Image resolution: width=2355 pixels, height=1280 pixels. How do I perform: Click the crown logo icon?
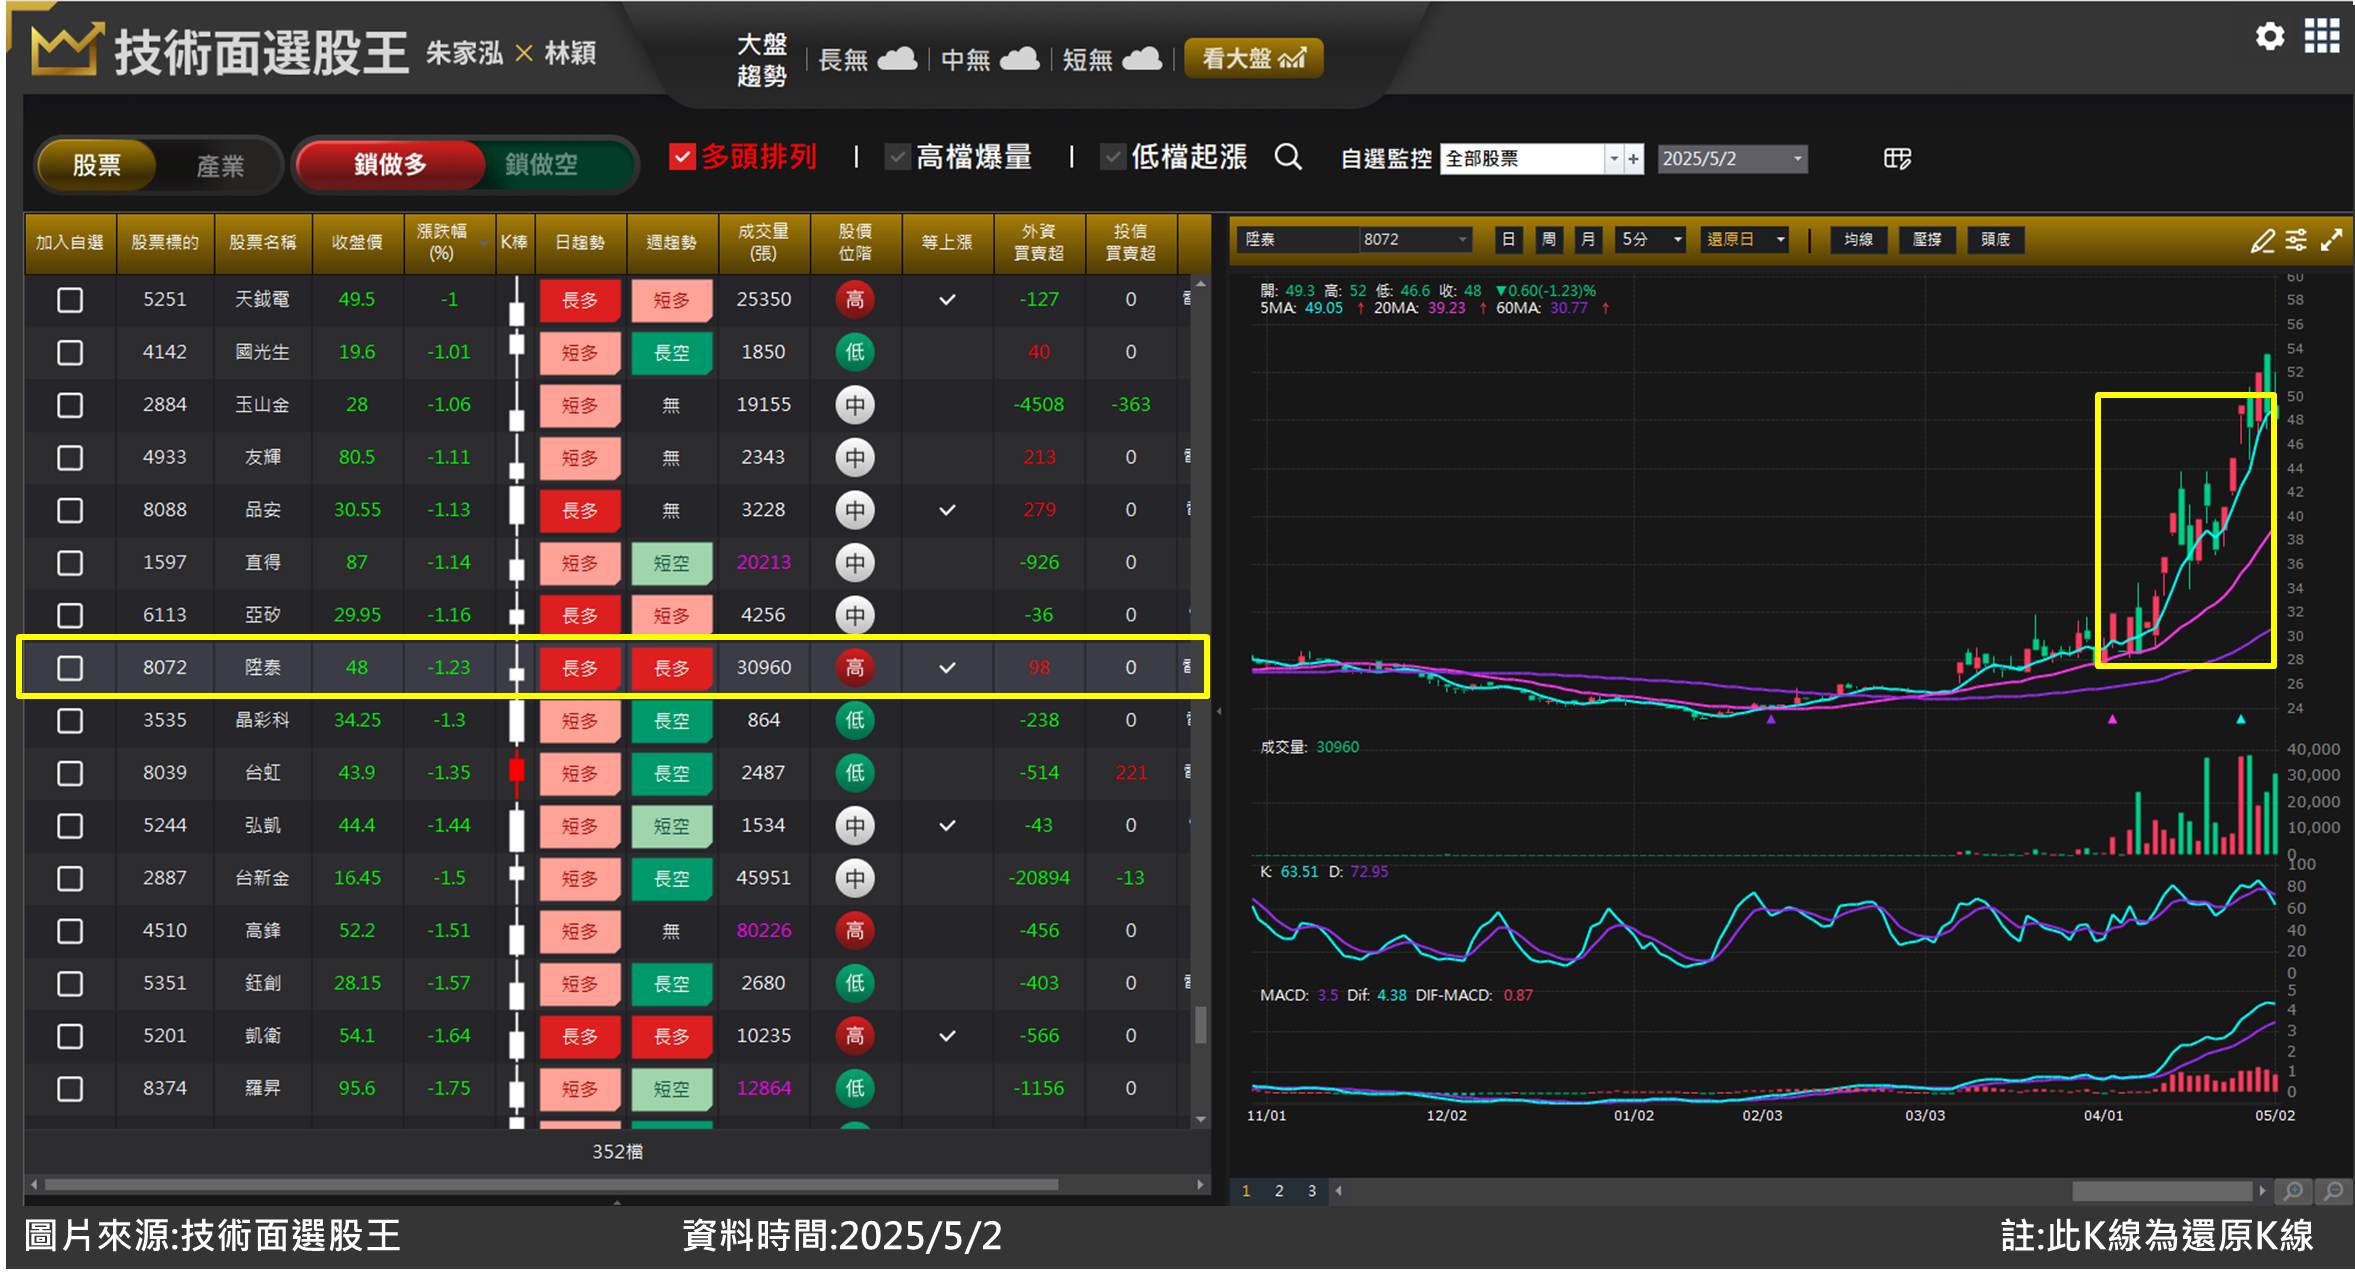point(66,50)
